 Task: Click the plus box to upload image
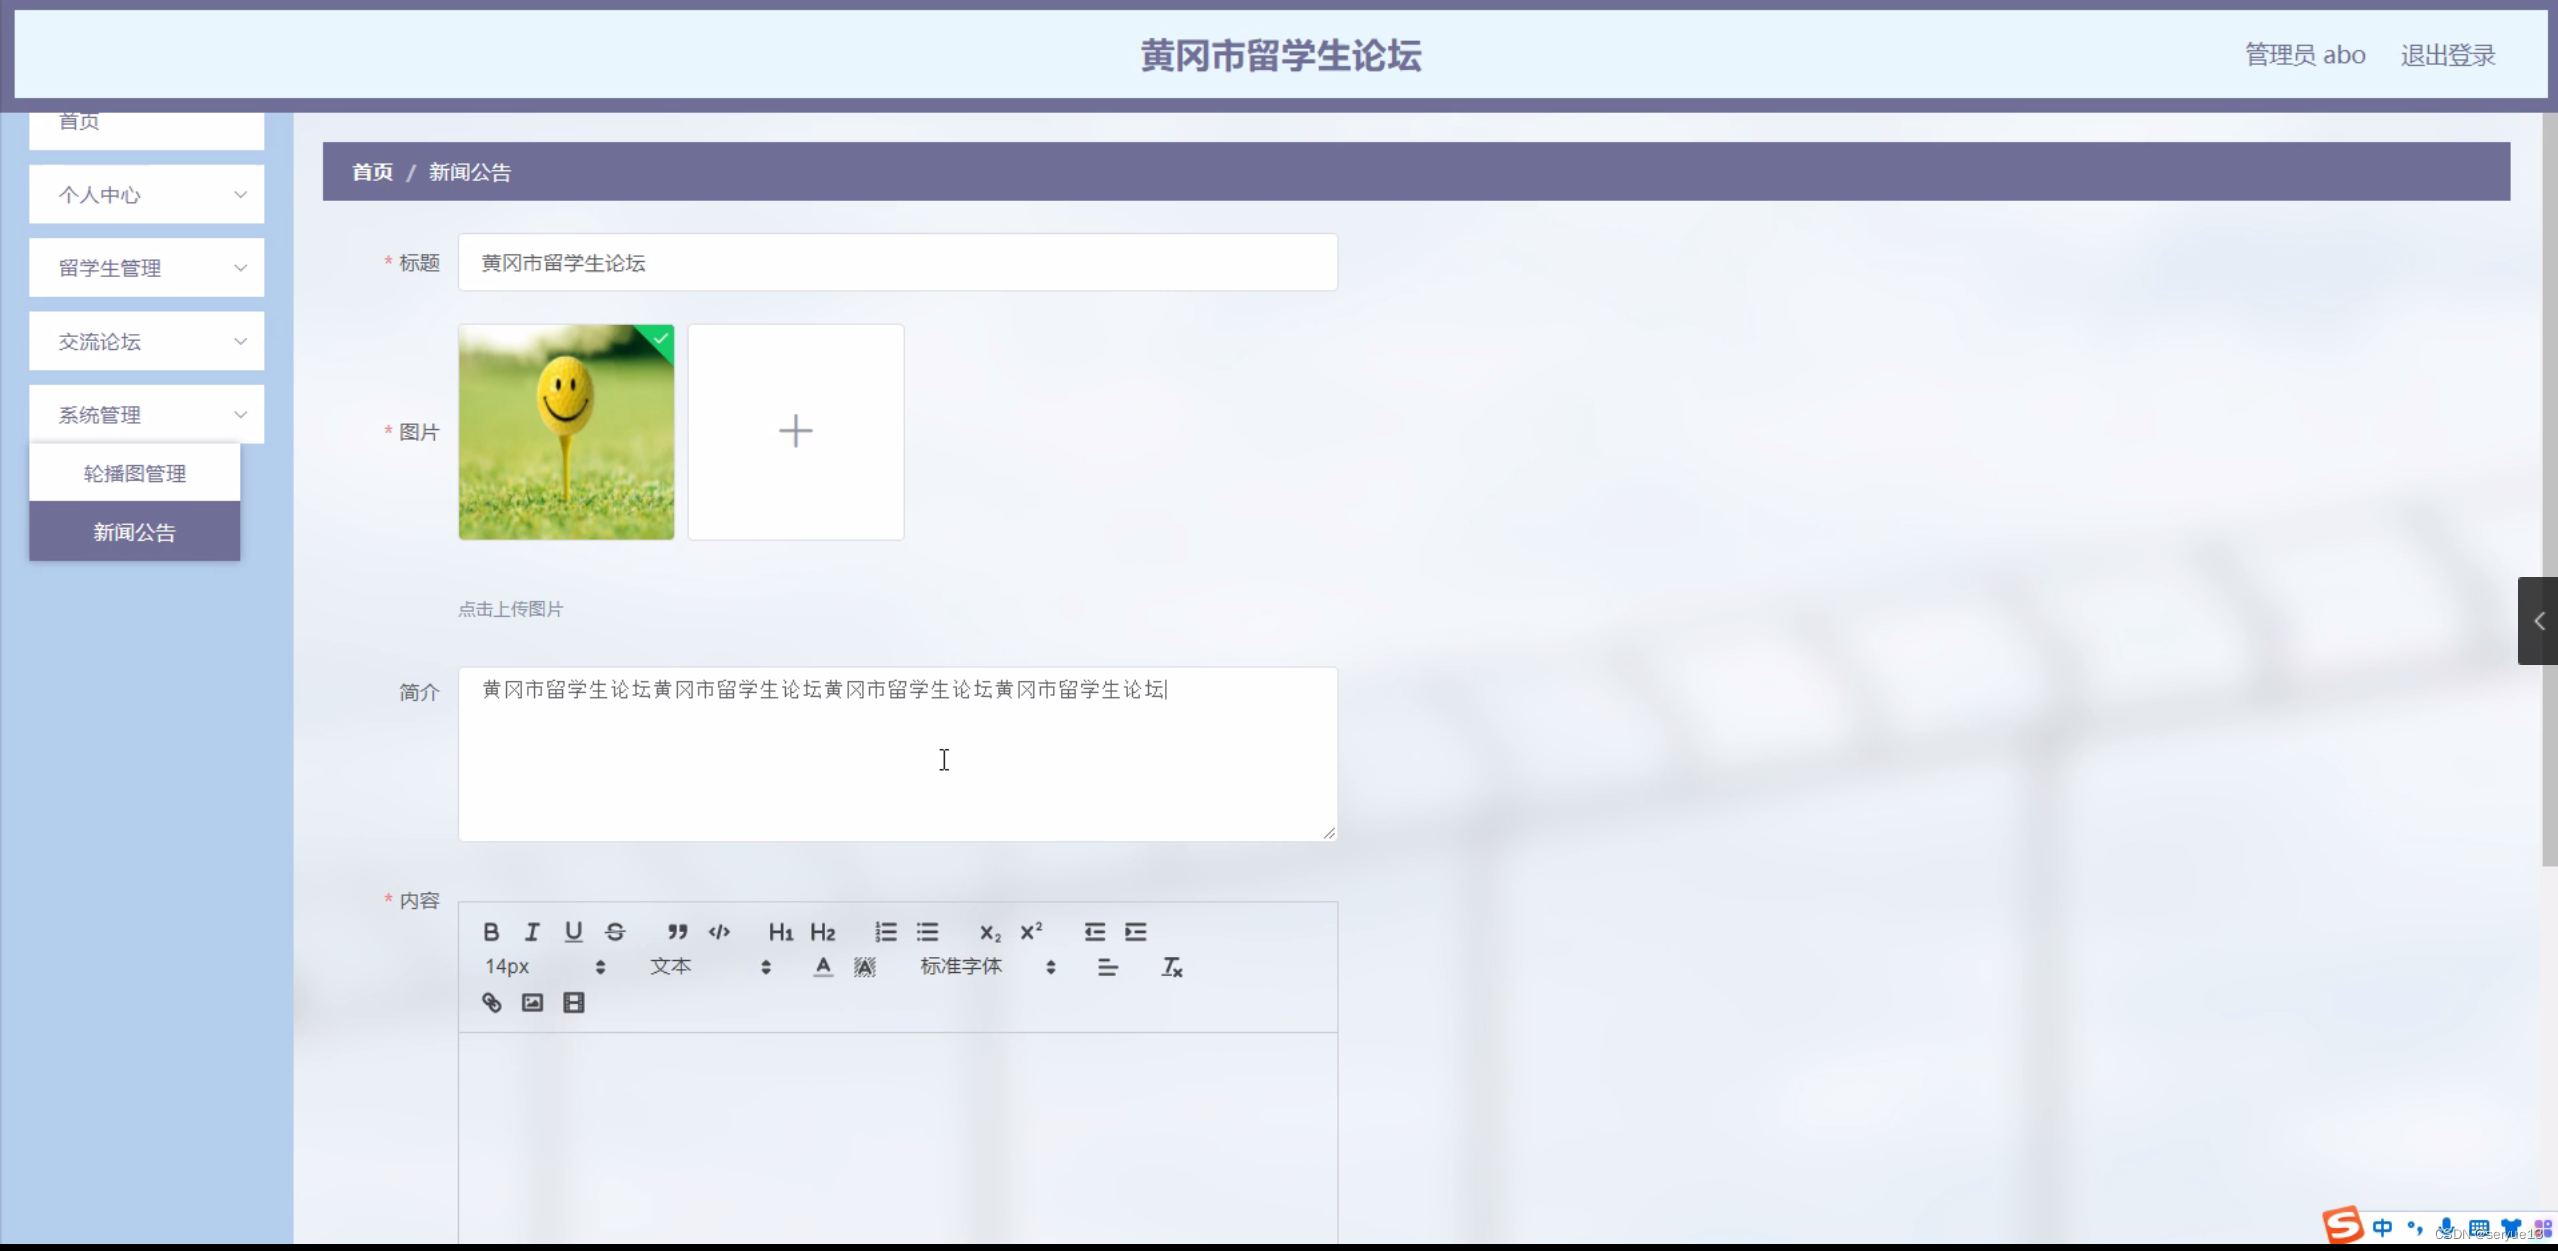pyautogui.click(x=795, y=432)
